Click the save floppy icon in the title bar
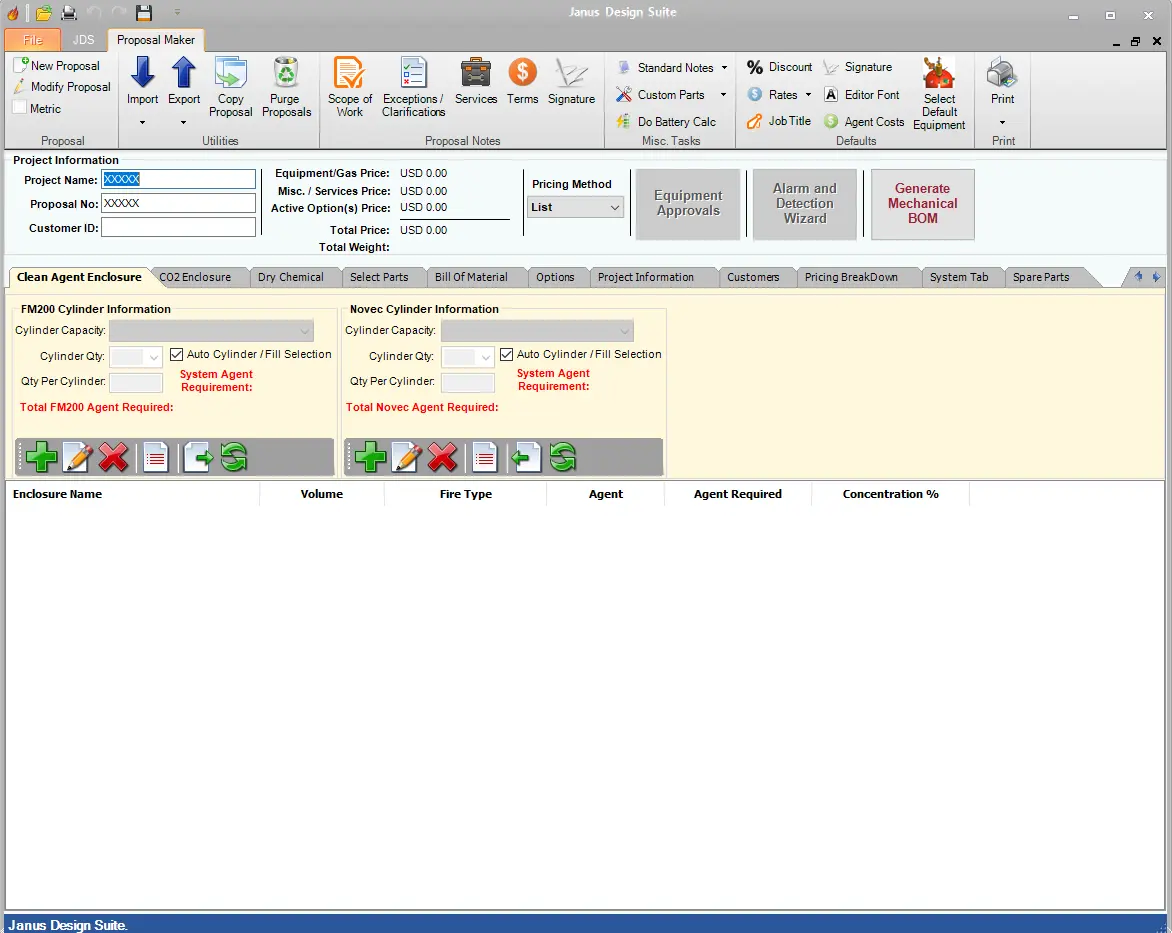 pos(144,13)
